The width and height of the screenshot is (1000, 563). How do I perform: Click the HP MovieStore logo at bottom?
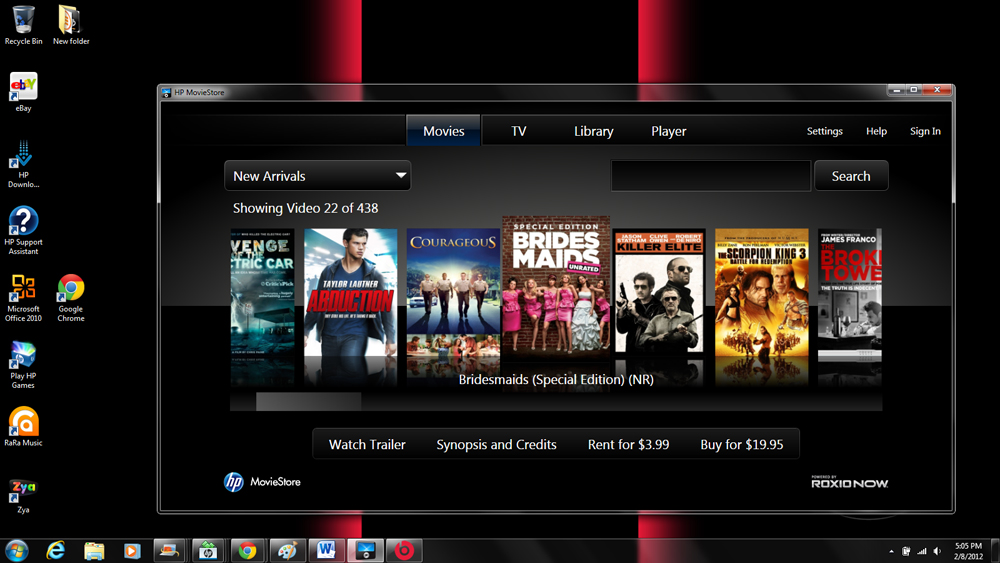262,482
